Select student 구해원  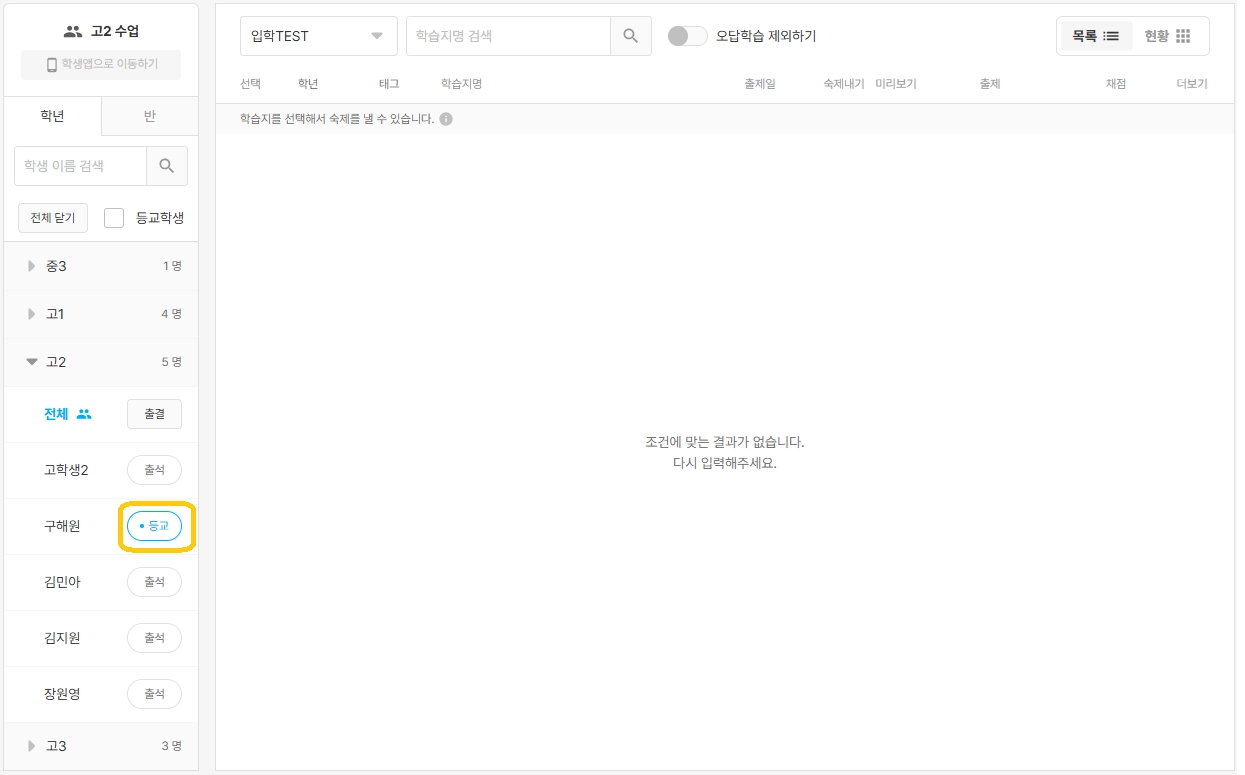click(x=62, y=526)
